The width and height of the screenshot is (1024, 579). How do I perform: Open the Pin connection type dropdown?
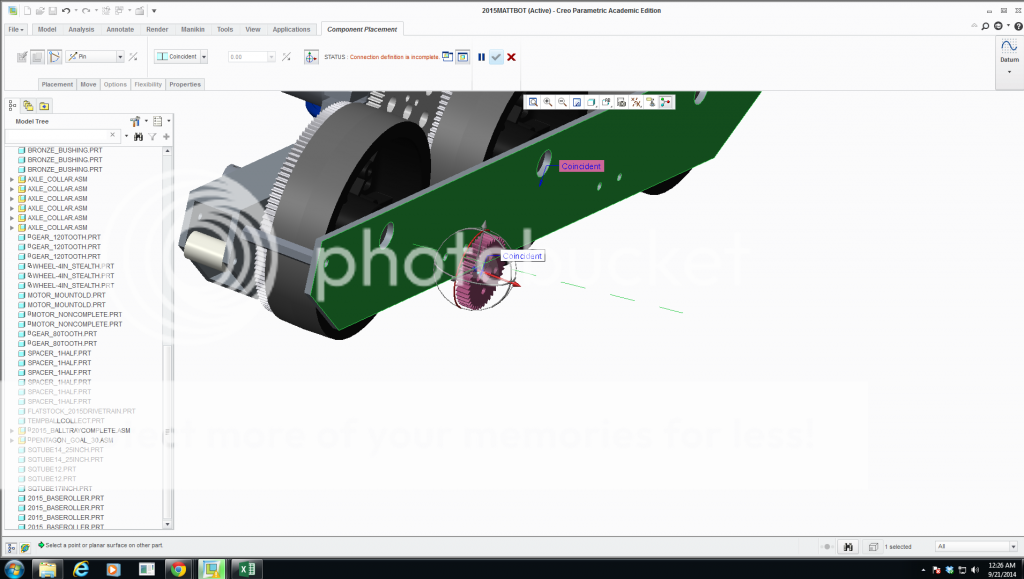[x=120, y=57]
